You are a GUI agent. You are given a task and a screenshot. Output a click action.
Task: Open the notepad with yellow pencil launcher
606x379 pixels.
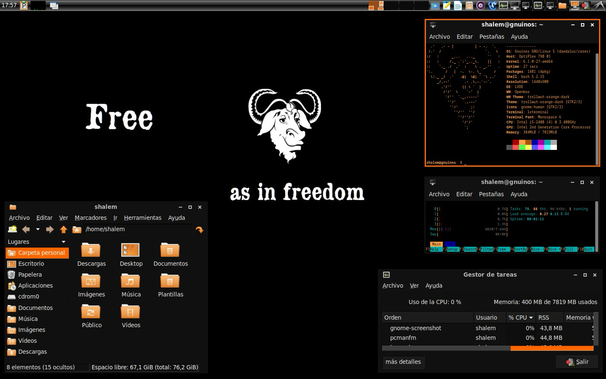(446, 5)
